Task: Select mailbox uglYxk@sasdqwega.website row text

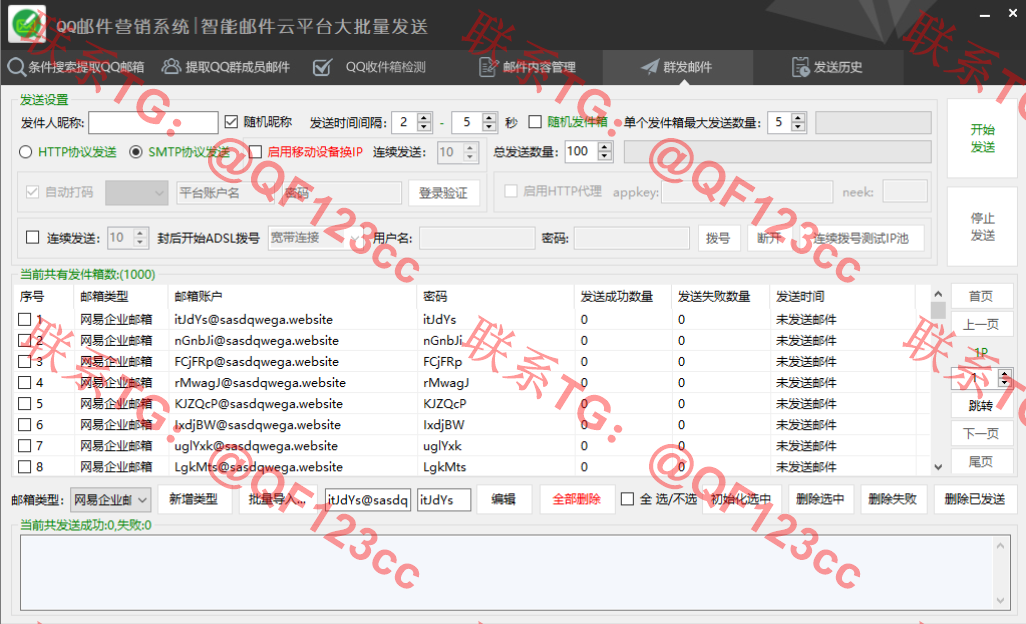Action: pyautogui.click(x=256, y=446)
